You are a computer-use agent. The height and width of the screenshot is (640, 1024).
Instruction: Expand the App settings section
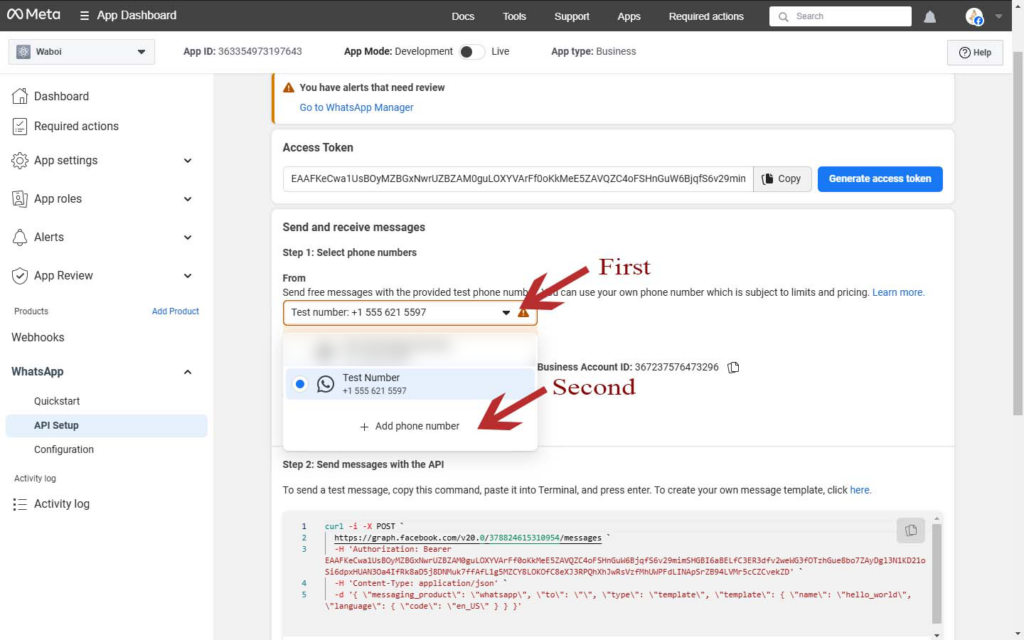187,161
